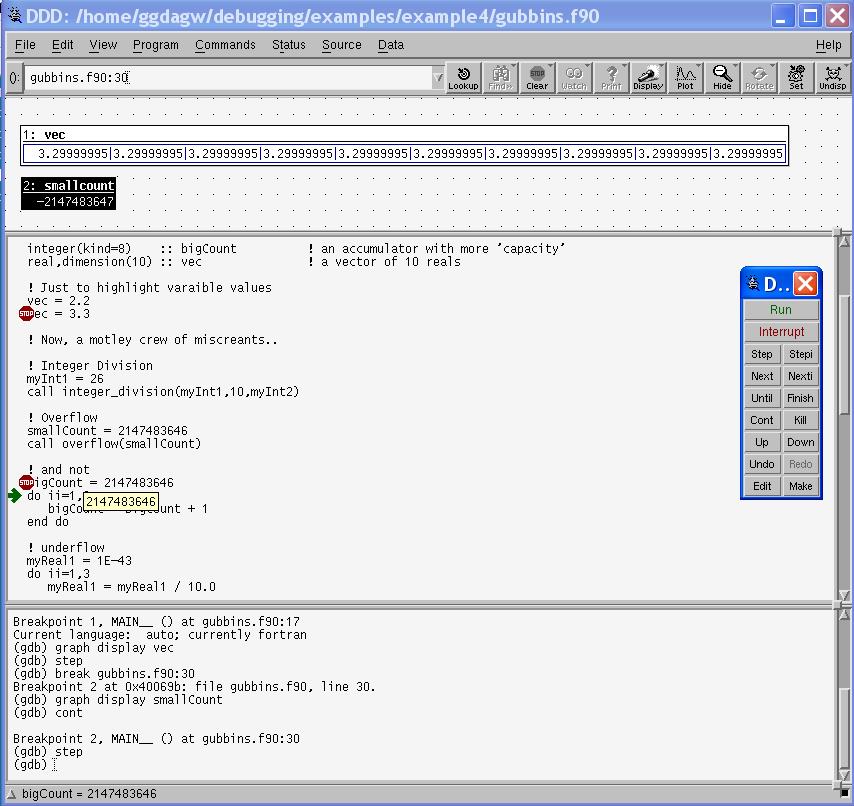Click the Lookup toolbar icon

coord(462,78)
